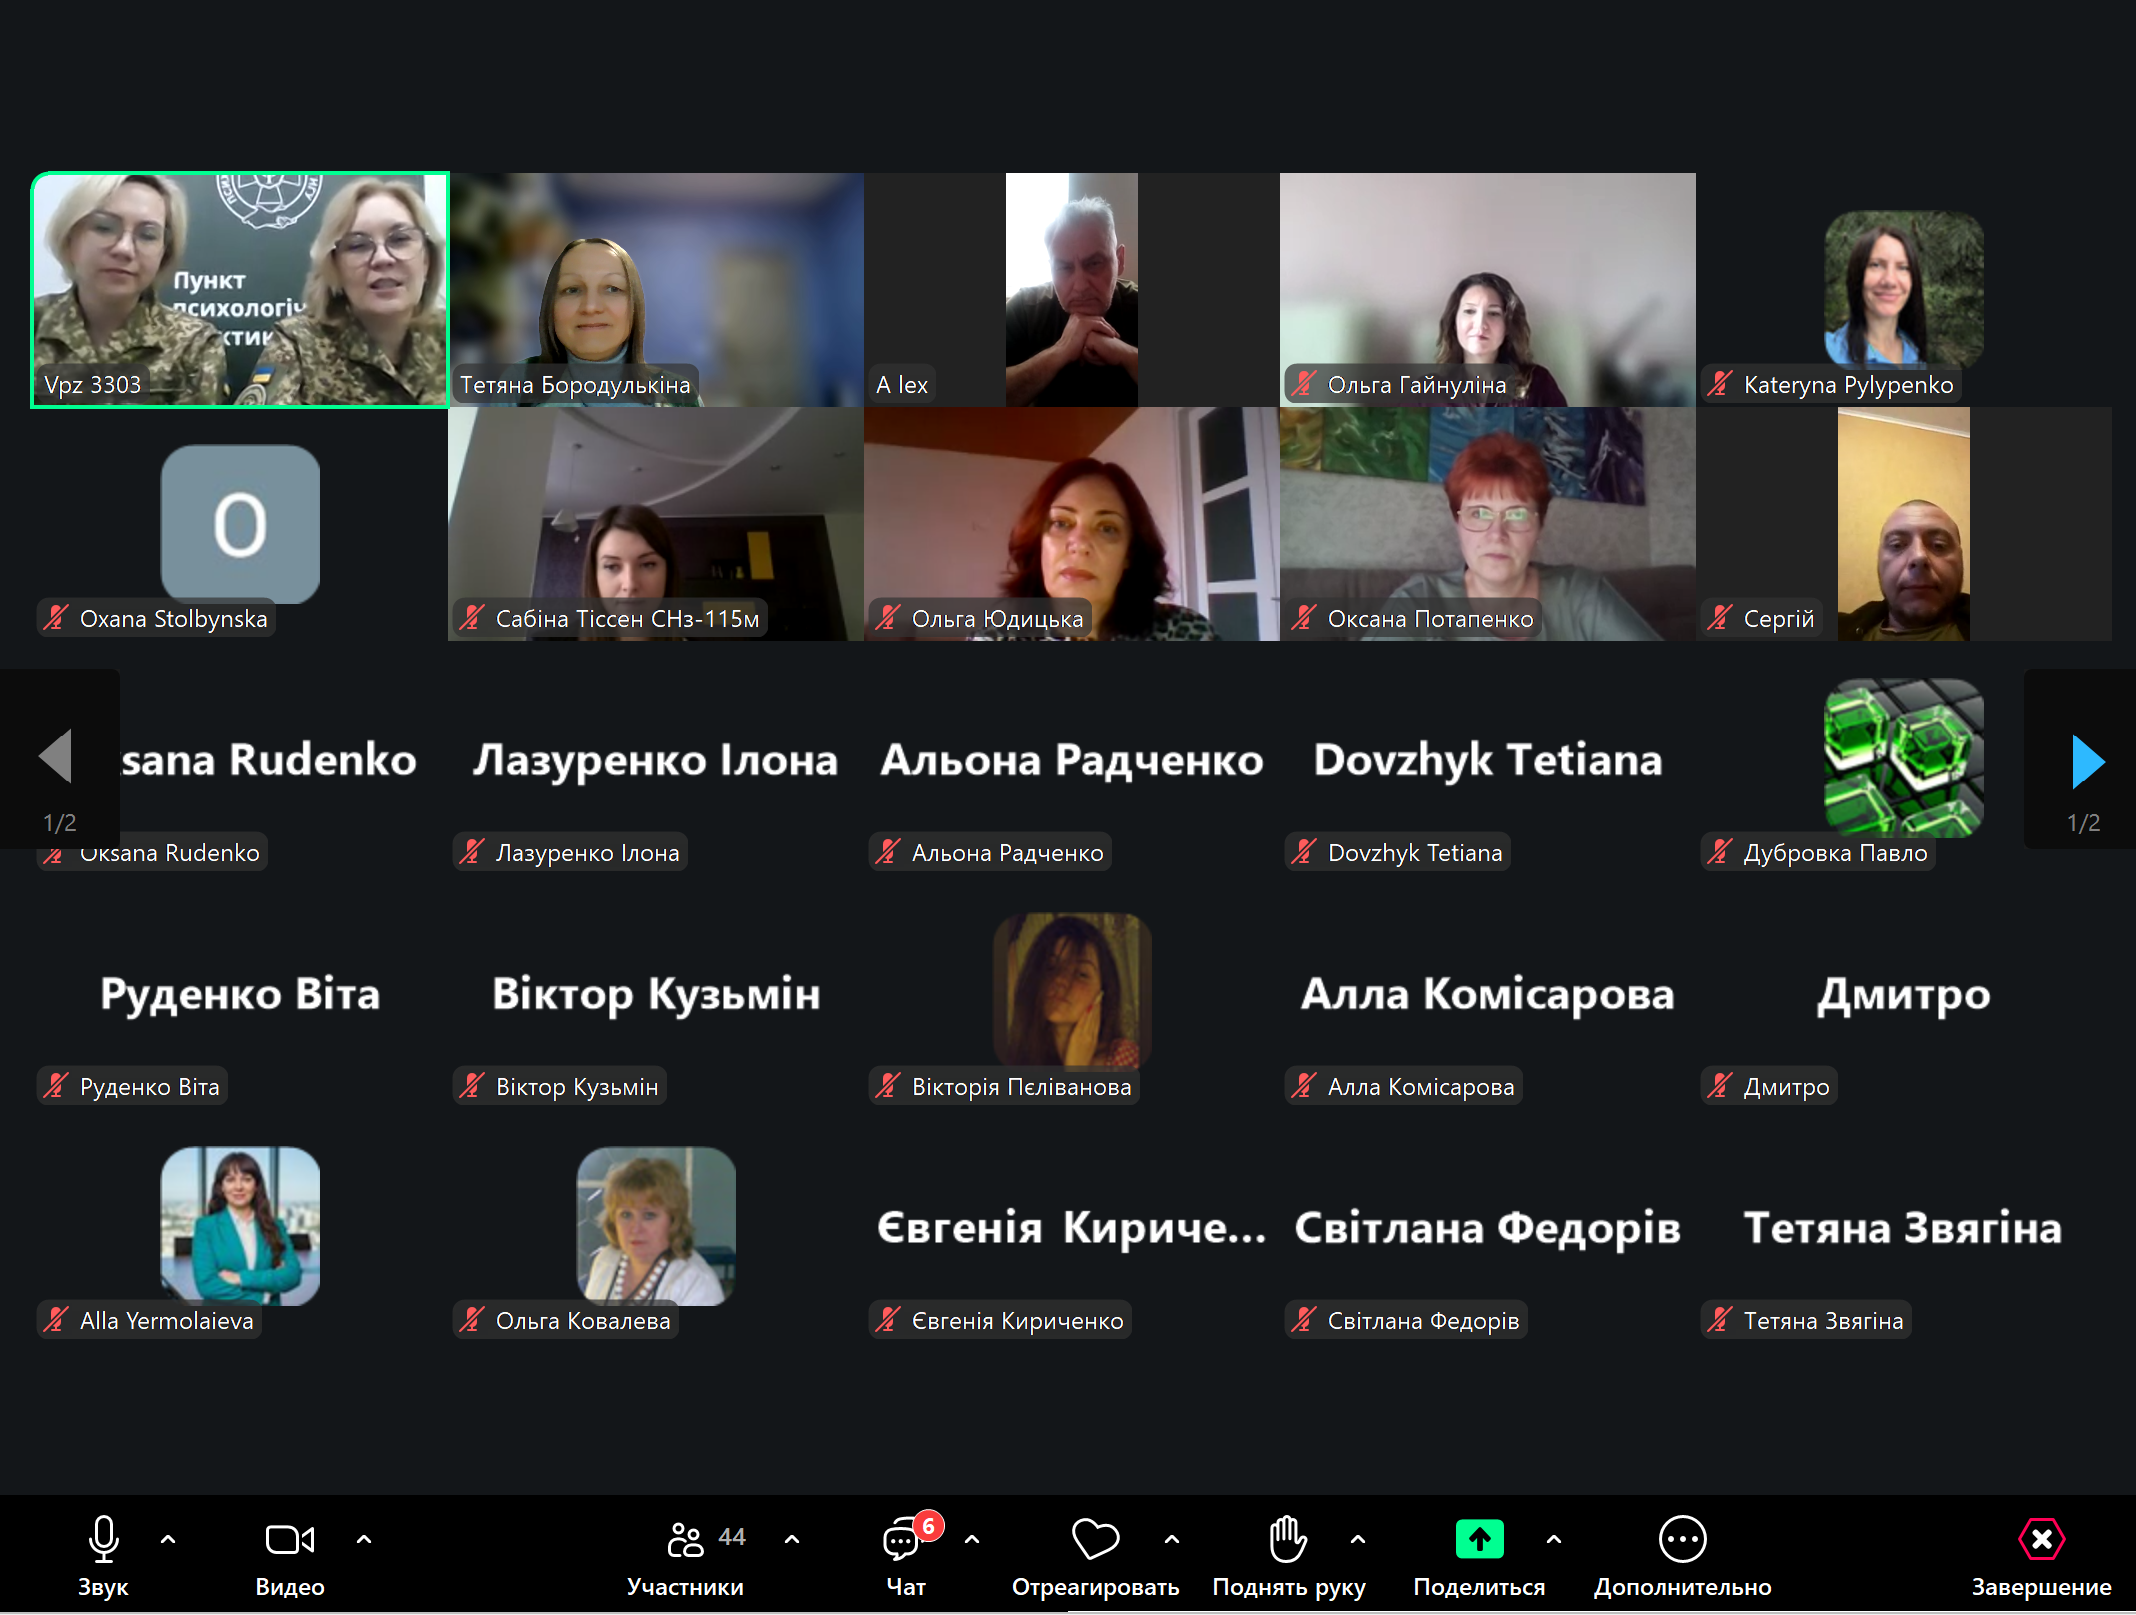The height and width of the screenshot is (1615, 2136).
Task: Click the green Поделиться share icon
Action: 1479,1540
